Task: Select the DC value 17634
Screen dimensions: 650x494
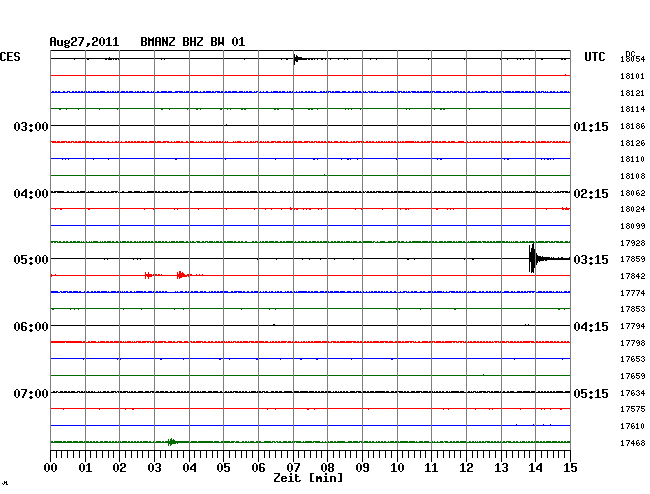Action: click(633, 393)
